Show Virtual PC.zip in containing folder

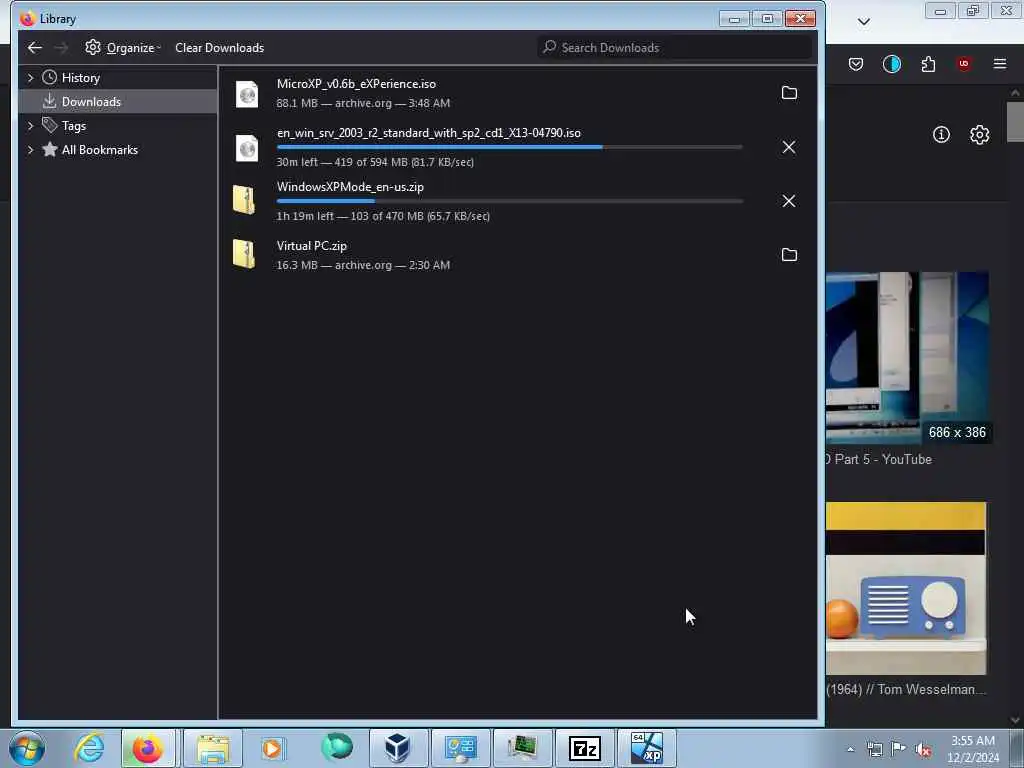click(789, 255)
